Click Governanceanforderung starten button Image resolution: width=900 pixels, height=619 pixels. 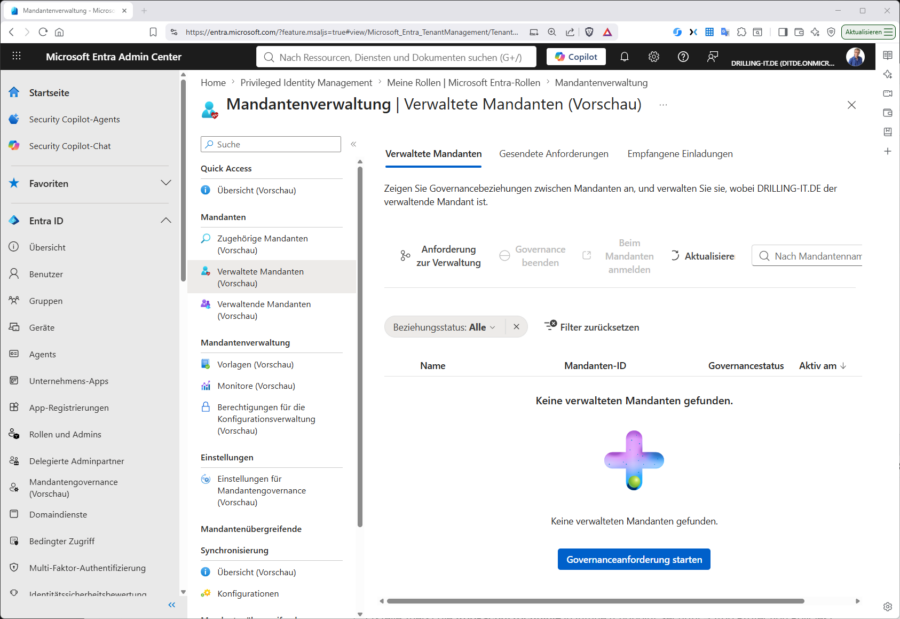pyautogui.click(x=634, y=559)
